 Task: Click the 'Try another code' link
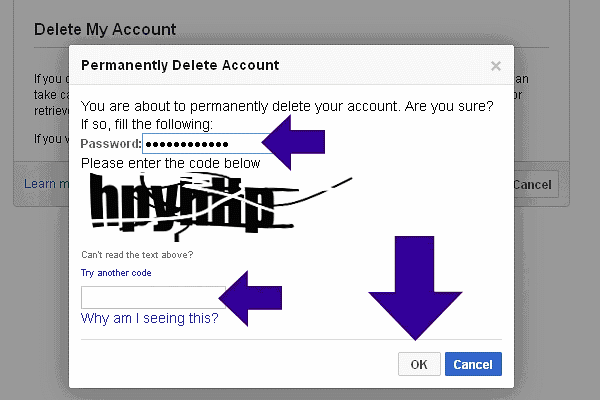click(116, 272)
